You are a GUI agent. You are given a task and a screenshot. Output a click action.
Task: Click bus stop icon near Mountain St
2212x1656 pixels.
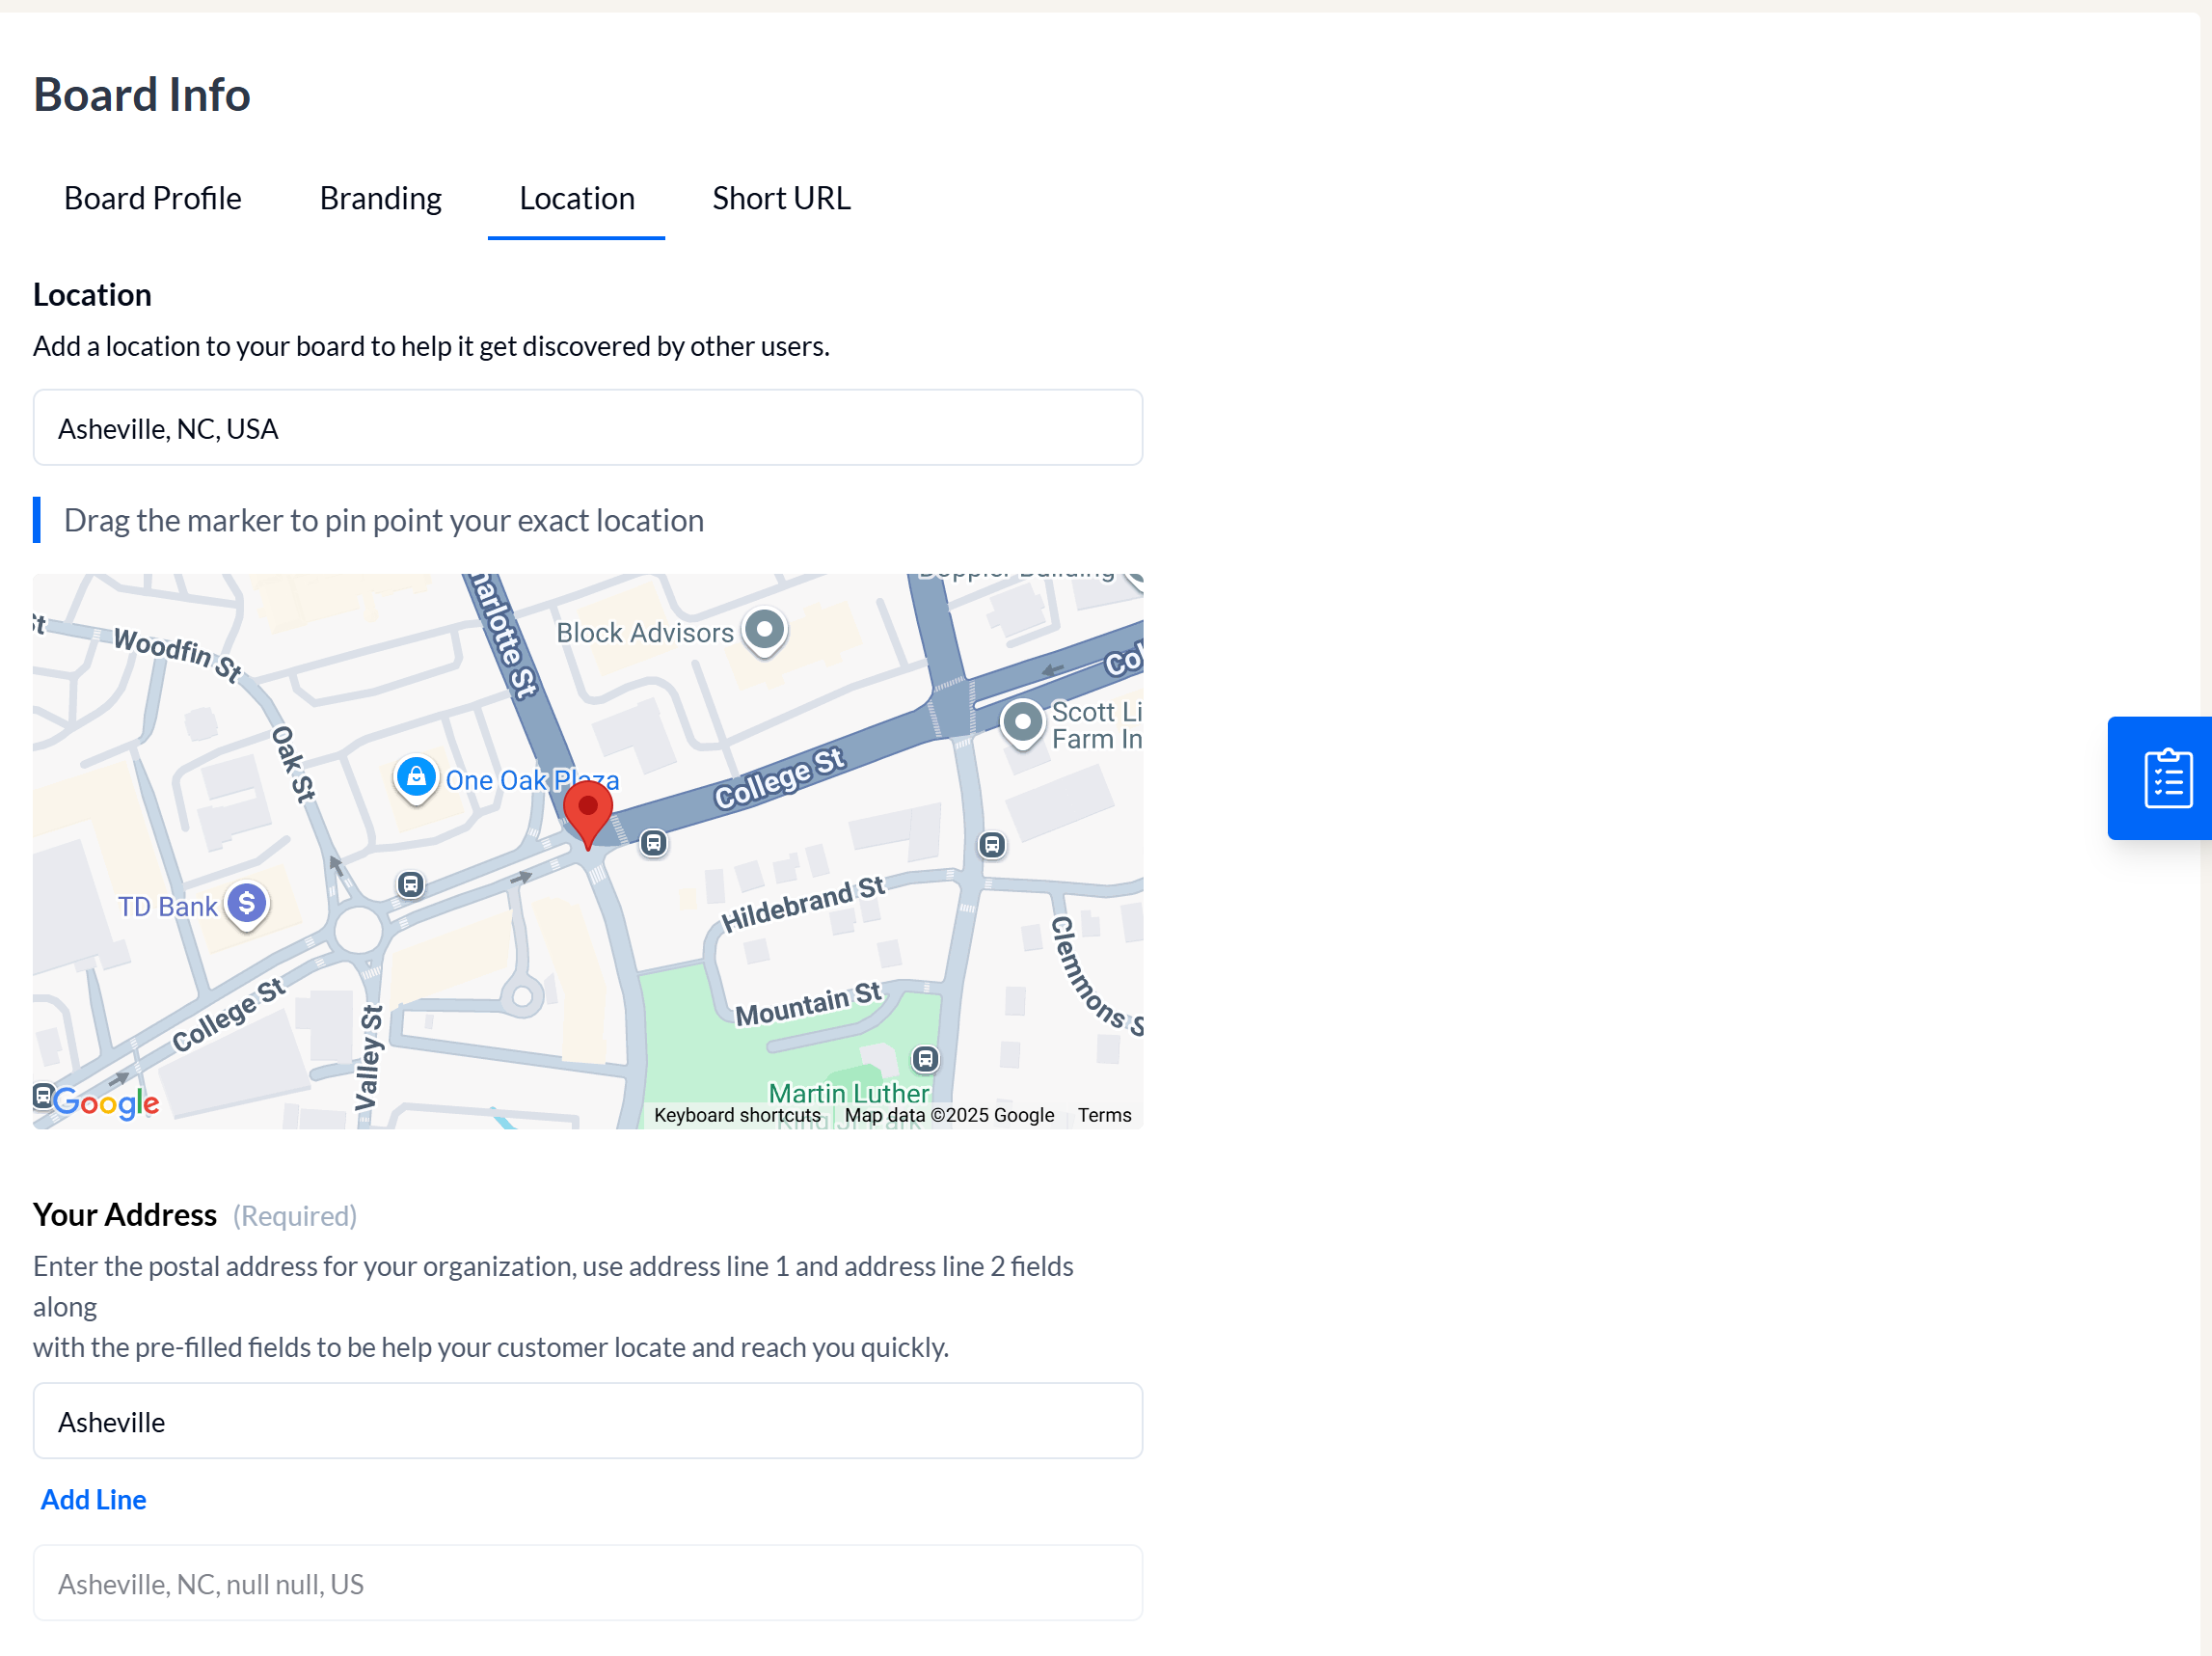(x=925, y=1058)
